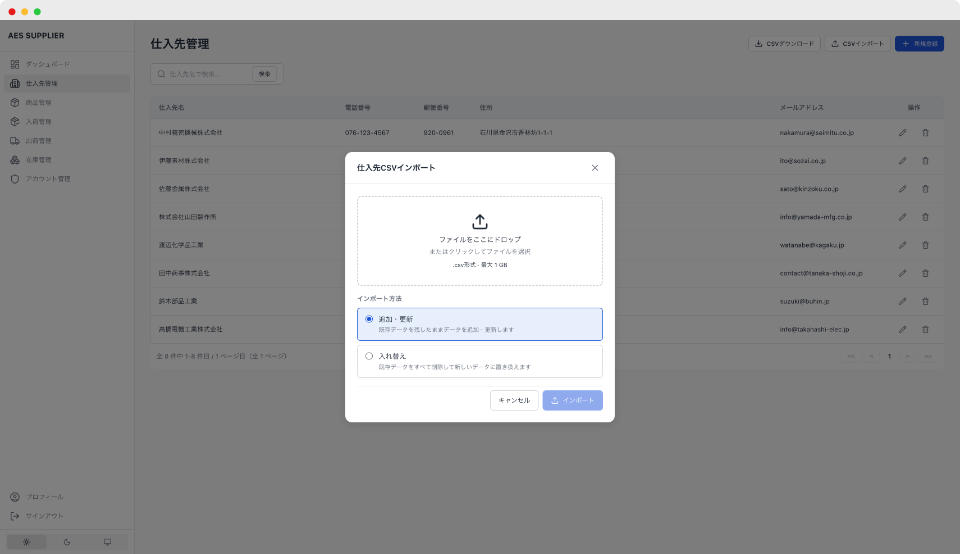Select the 入れ替え radio option
The width and height of the screenshot is (960, 554).
[369, 355]
